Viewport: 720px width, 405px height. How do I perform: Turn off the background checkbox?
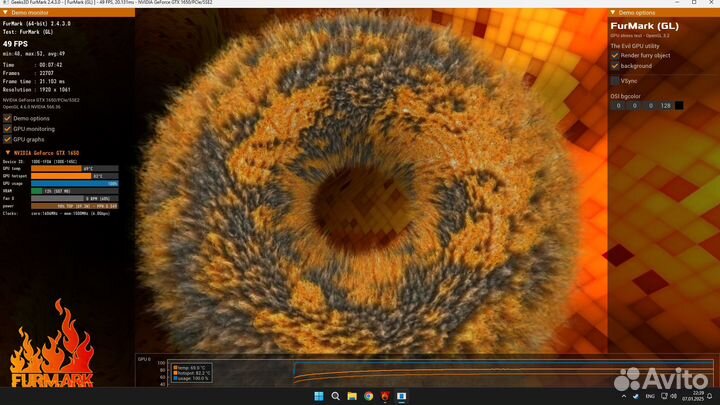615,66
